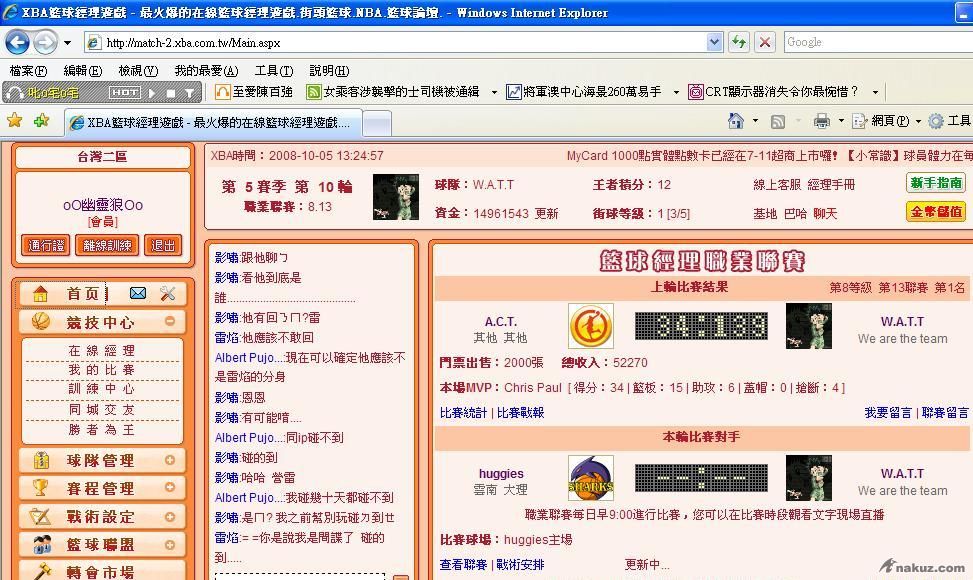Click the 至愛陳百強 links-bar item
Viewport: 973px width, 580px height.
point(254,92)
